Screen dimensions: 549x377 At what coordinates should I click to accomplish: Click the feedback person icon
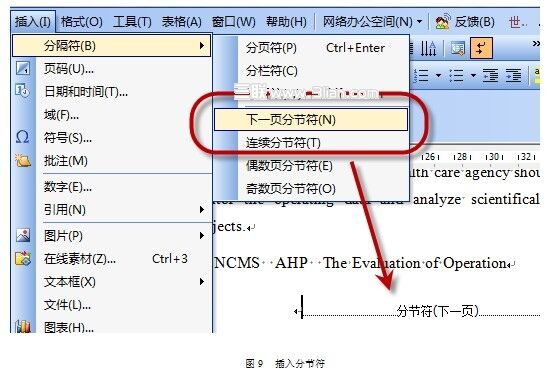point(442,22)
